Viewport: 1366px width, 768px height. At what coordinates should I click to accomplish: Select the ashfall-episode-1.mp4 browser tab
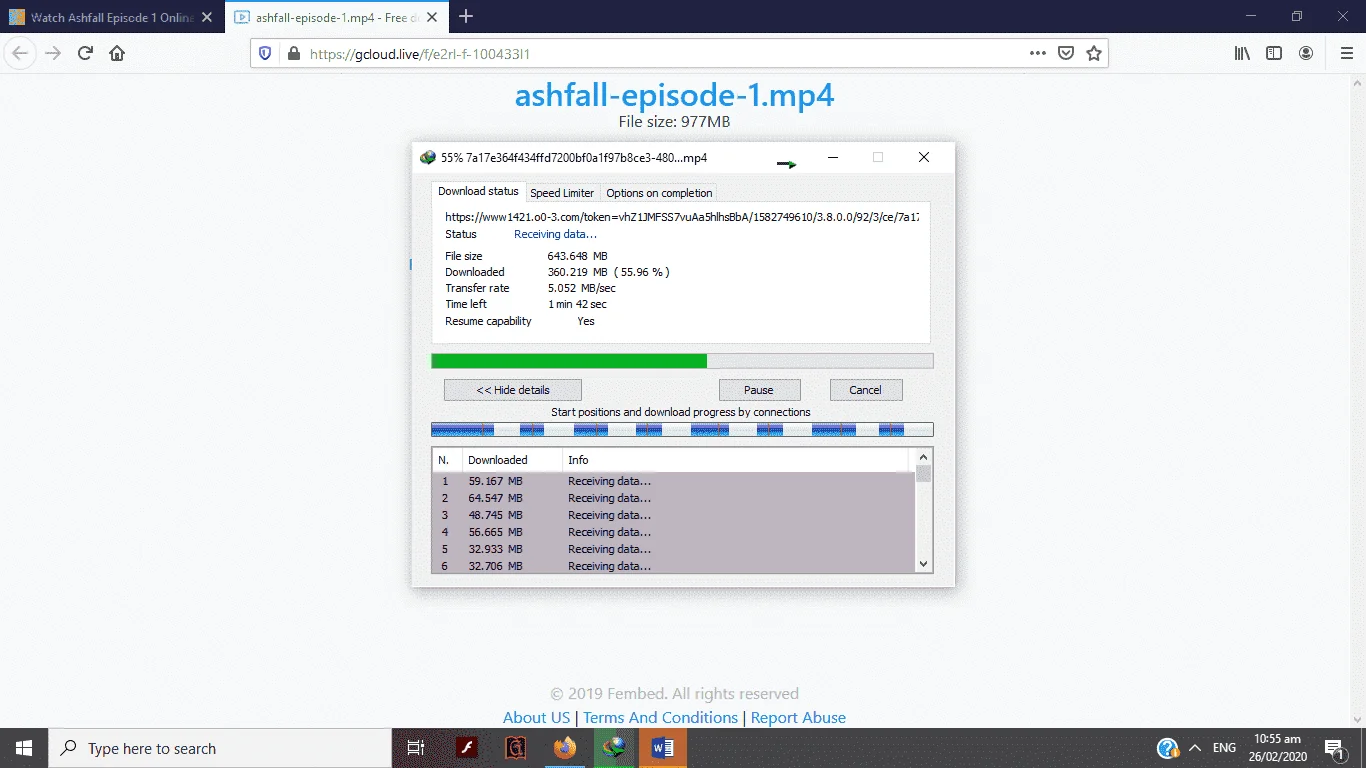coord(335,17)
